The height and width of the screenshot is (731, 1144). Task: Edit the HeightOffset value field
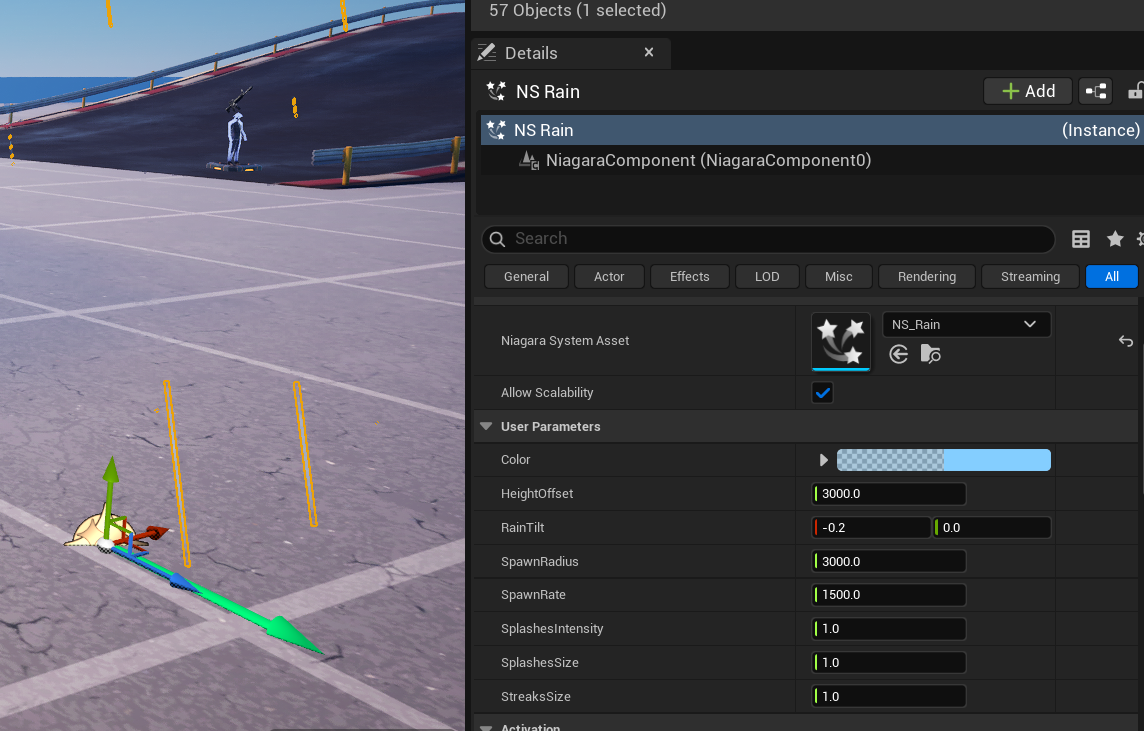pos(889,494)
